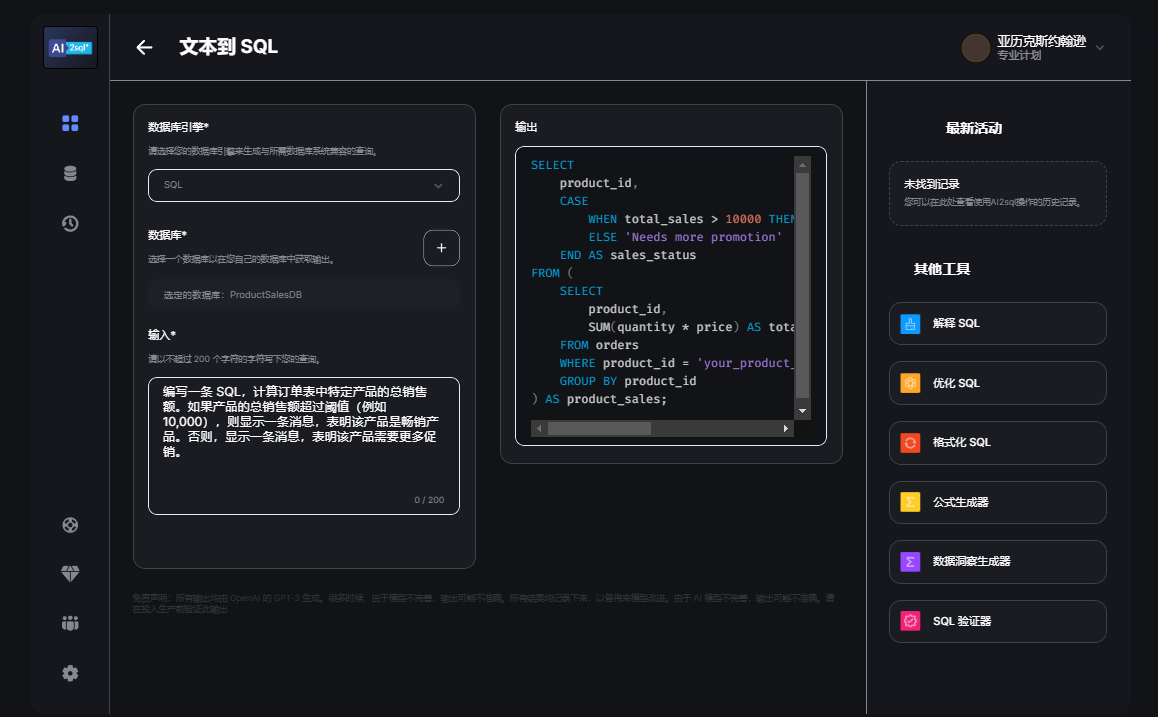Click the yellow 公式生成器 icon
The width and height of the screenshot is (1158, 717).
click(x=911, y=502)
